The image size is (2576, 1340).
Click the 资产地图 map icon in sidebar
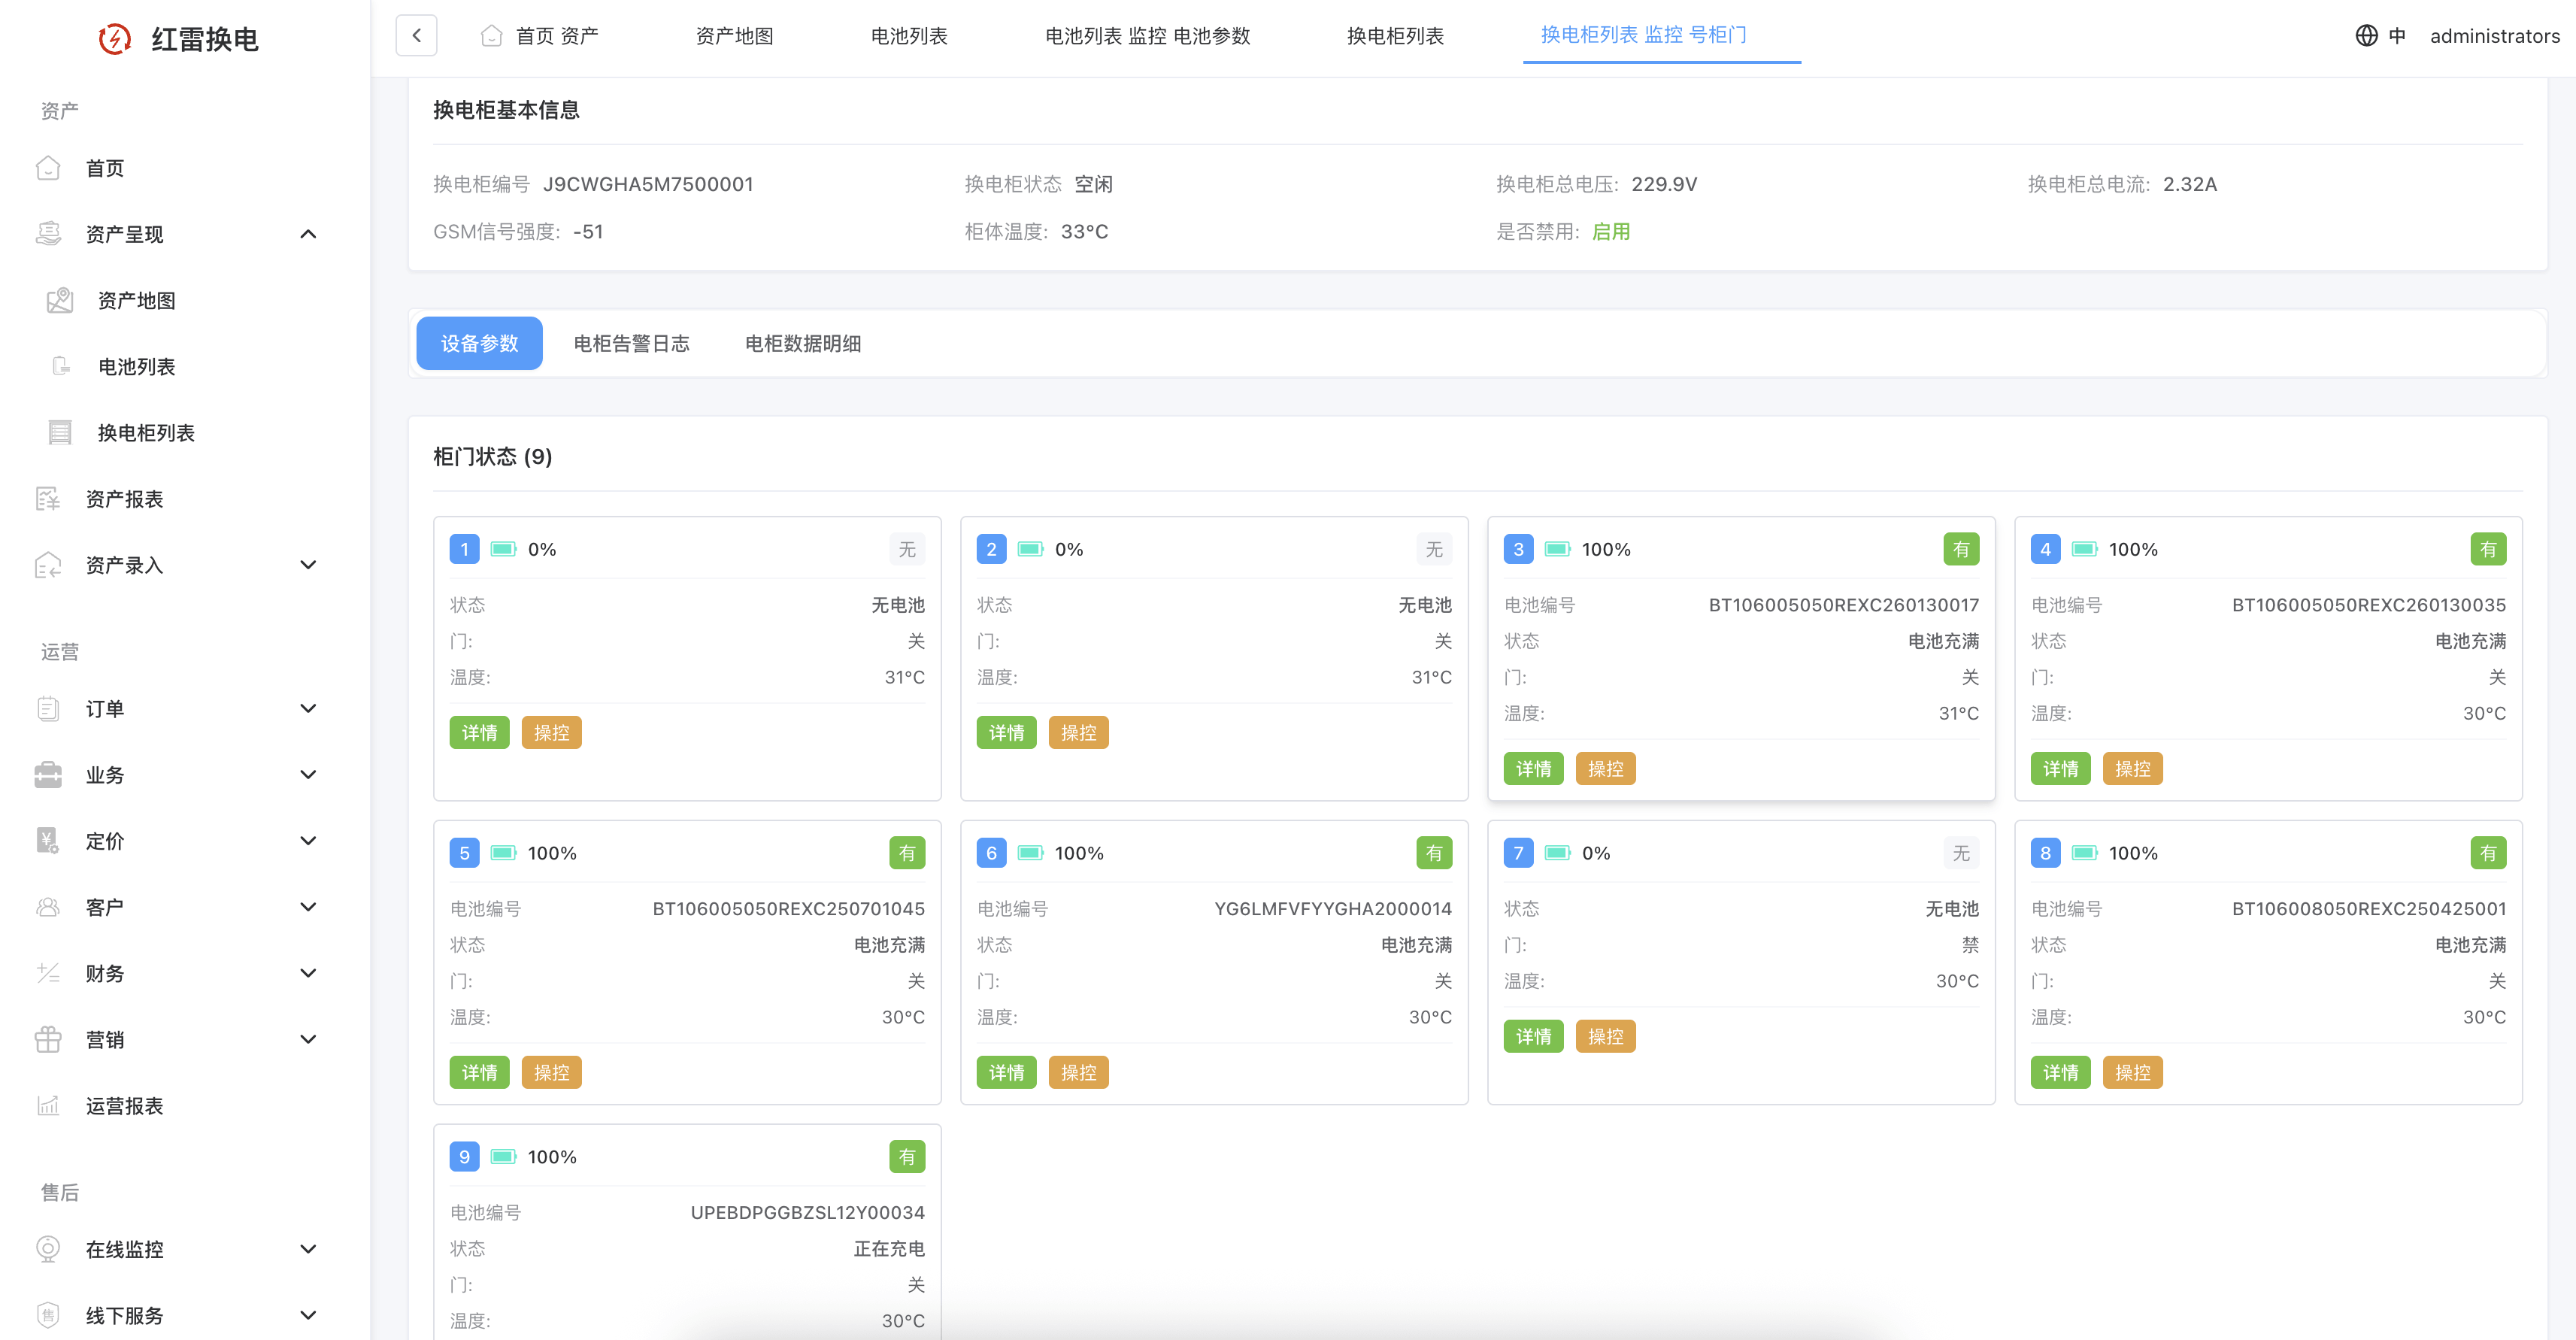[60, 300]
